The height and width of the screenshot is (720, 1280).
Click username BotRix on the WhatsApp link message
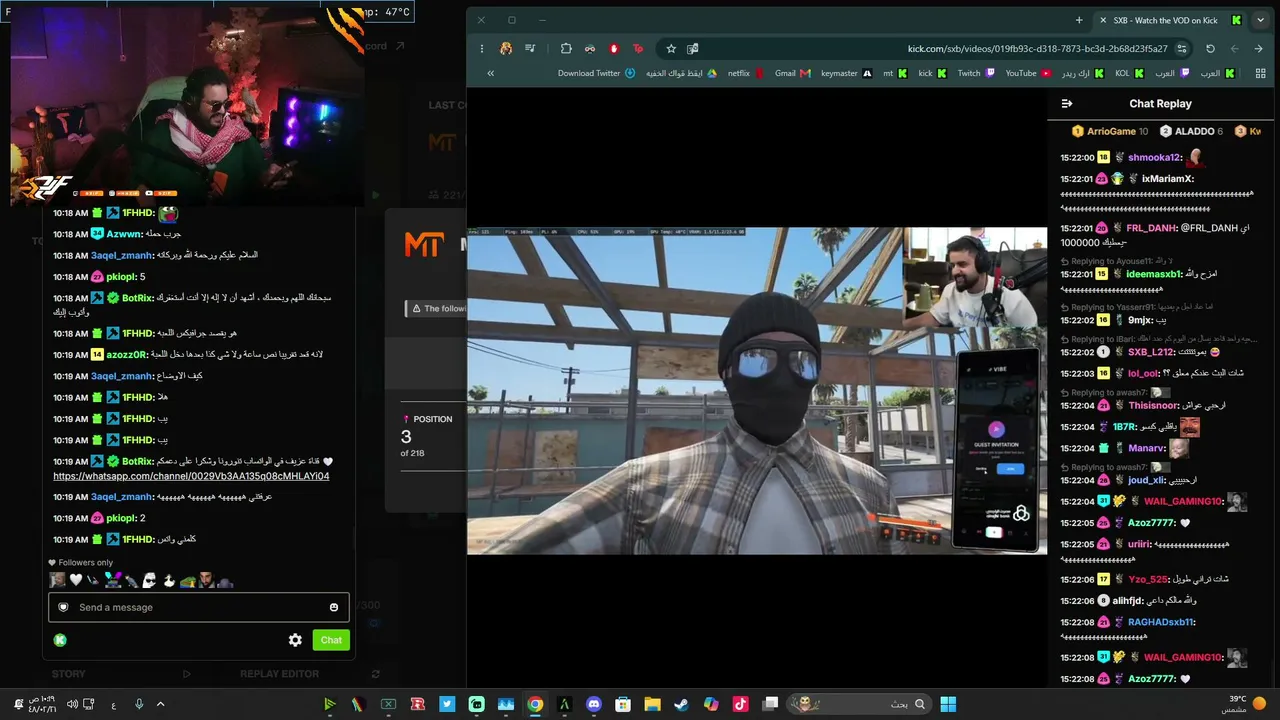[137, 461]
